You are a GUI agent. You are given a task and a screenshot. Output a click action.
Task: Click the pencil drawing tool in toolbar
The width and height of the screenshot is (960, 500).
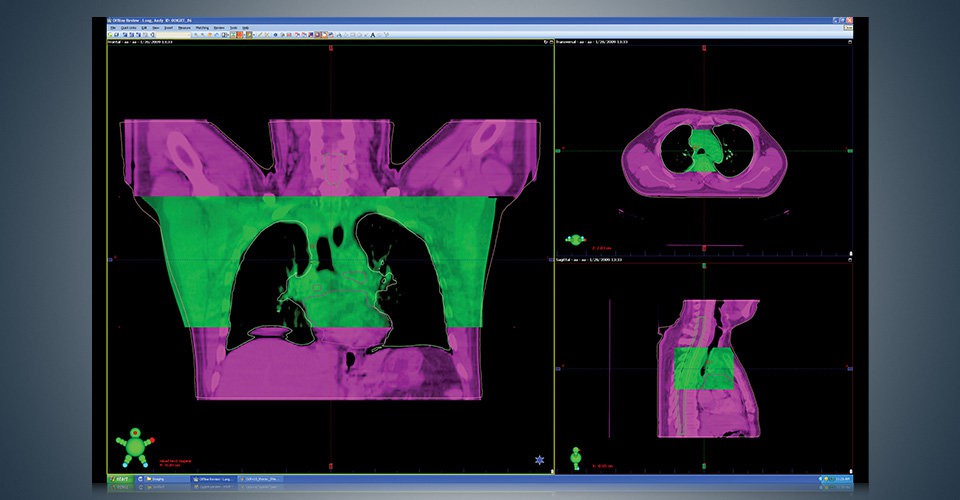(x=260, y=35)
